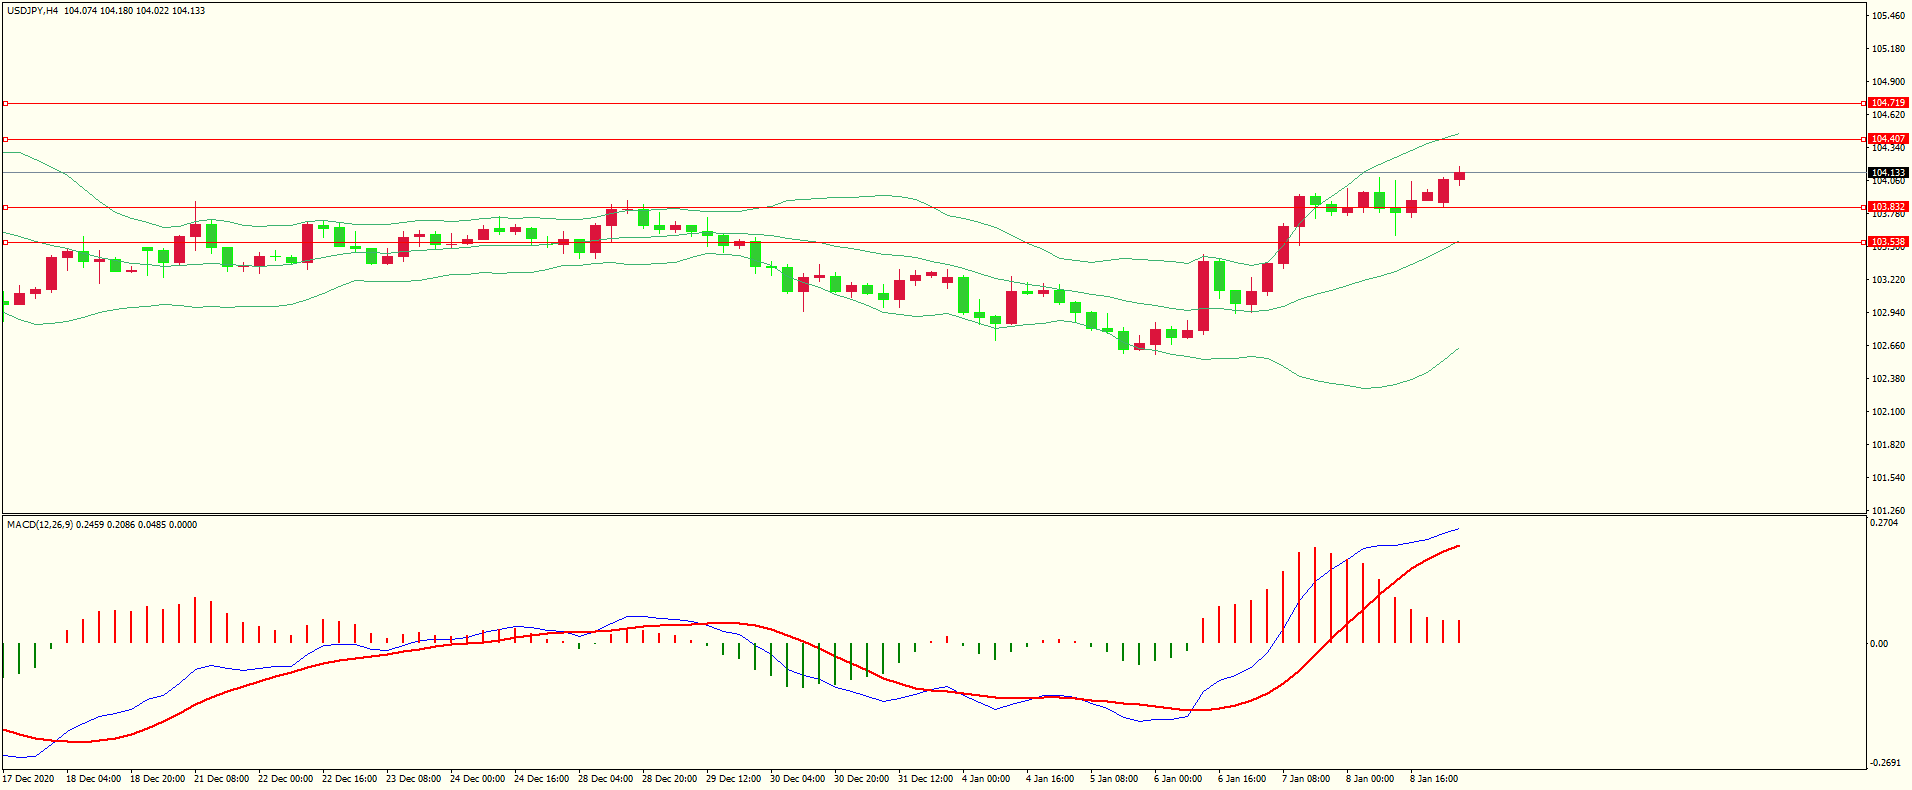1912x790 pixels.
Task: Click the most recent candlestick on chart
Action: coord(1459,176)
